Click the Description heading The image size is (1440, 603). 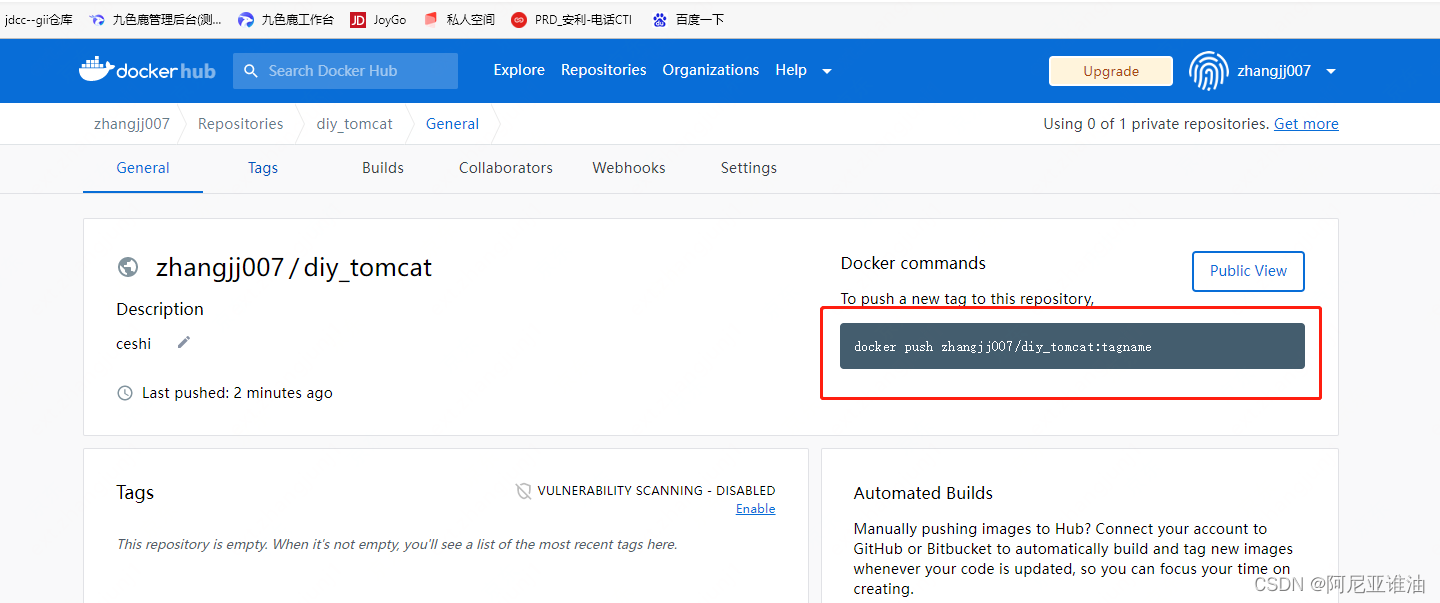[160, 309]
